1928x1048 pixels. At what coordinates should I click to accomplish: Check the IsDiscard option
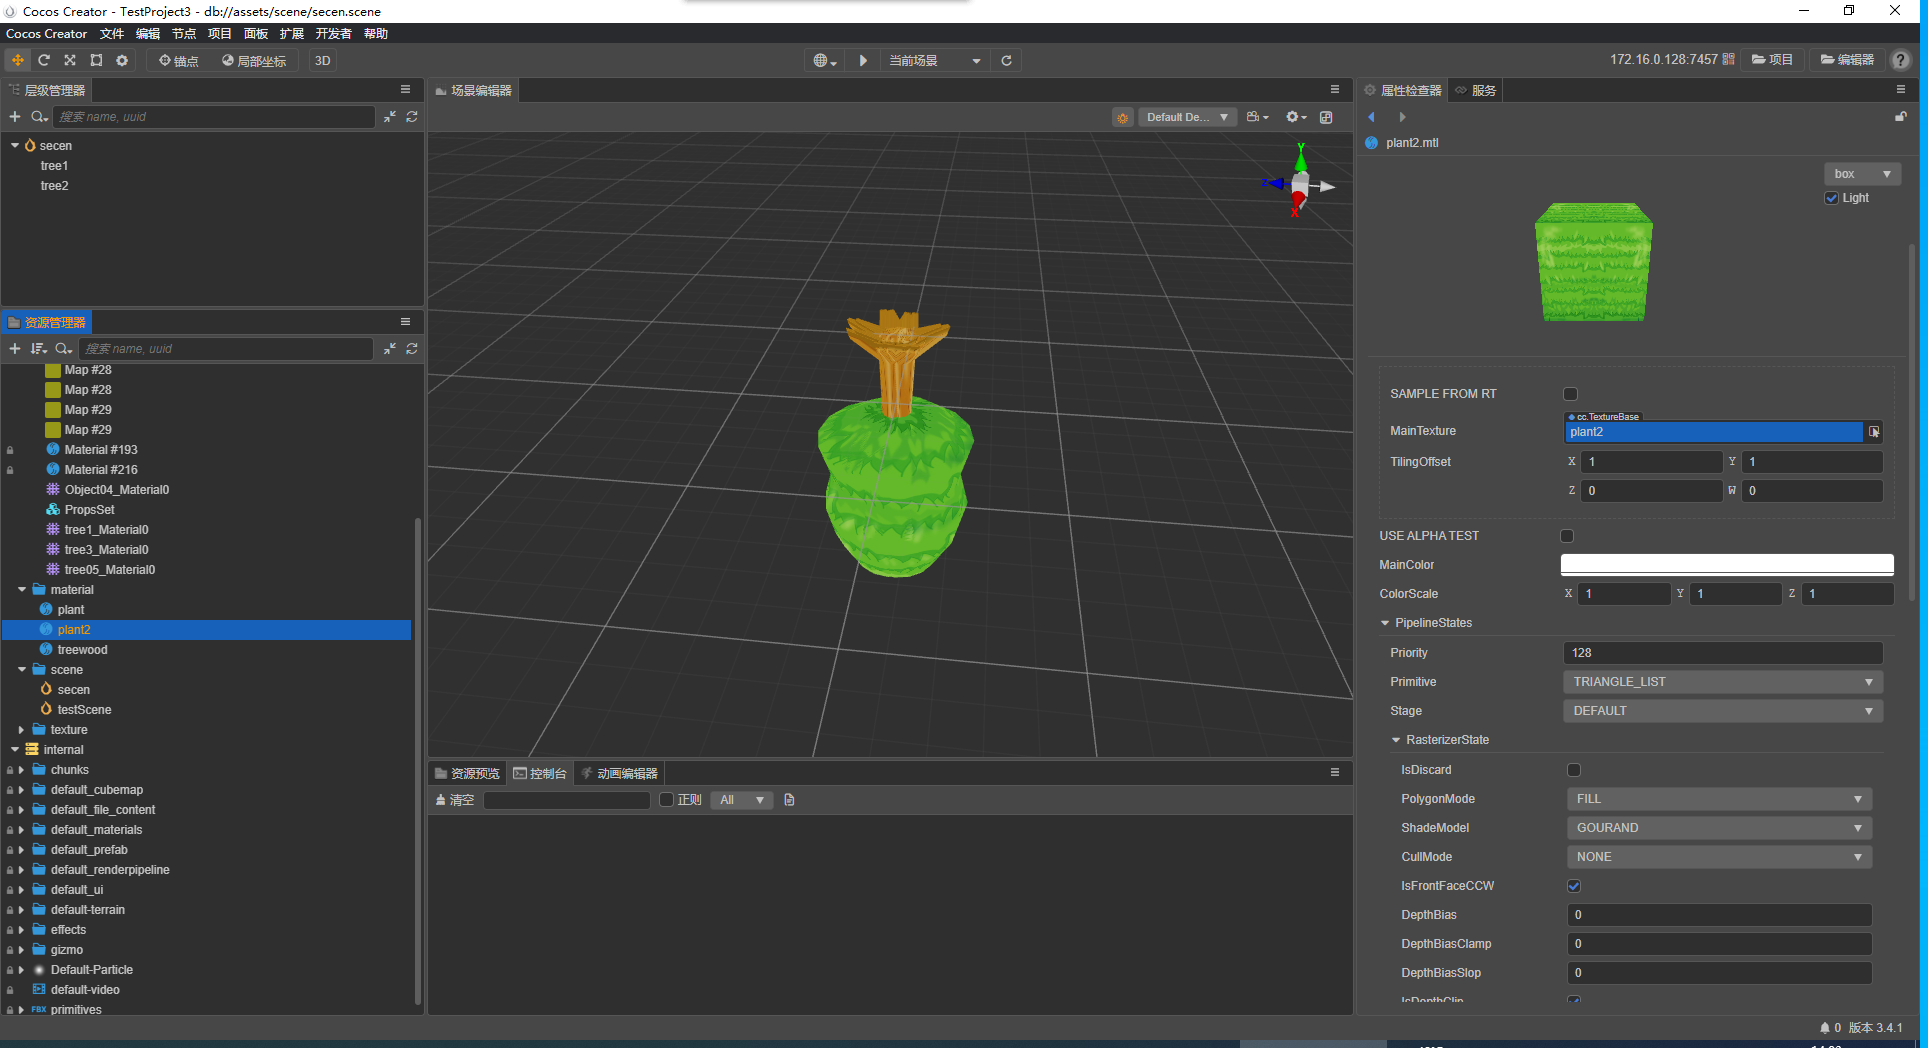(1574, 770)
